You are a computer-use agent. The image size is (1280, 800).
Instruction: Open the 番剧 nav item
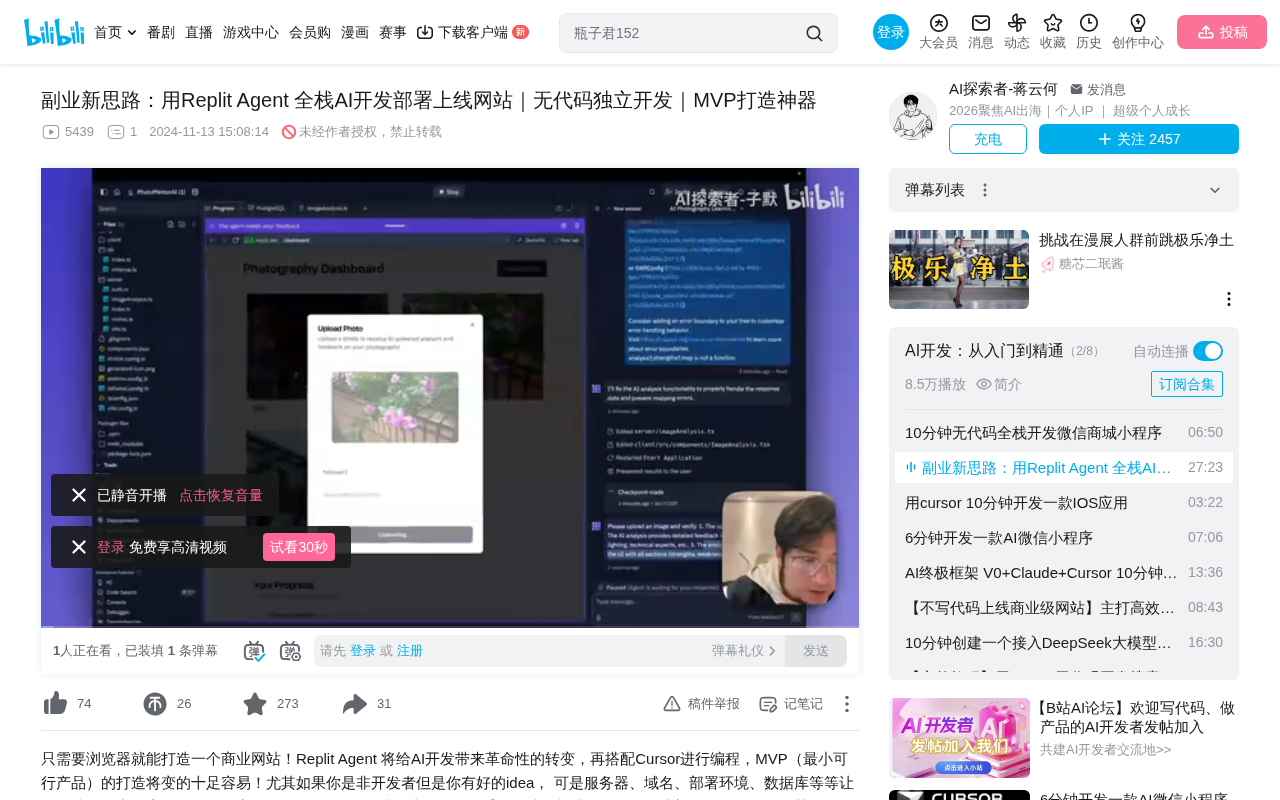point(161,32)
